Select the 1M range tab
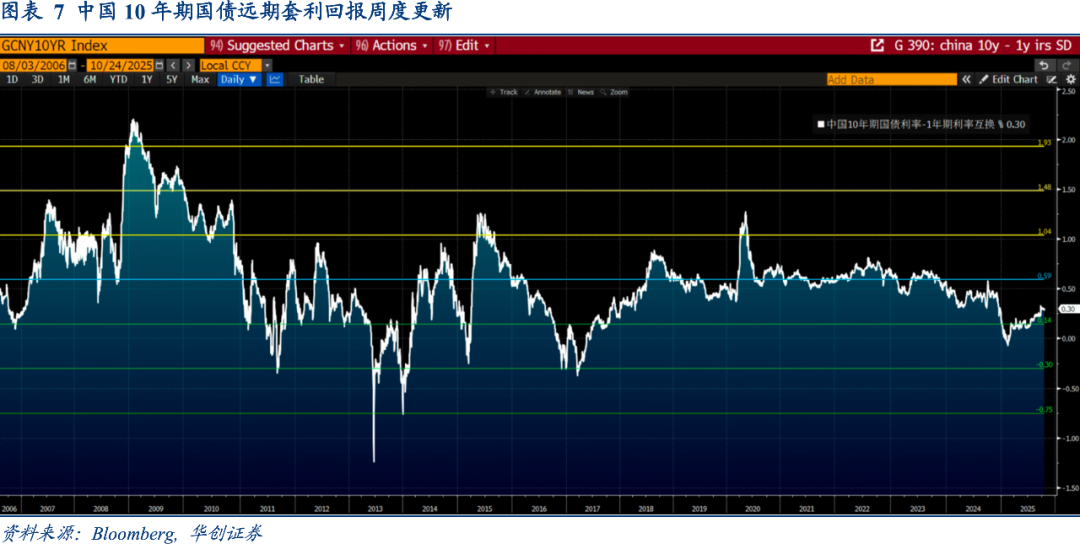The height and width of the screenshot is (544, 1080). pos(63,79)
